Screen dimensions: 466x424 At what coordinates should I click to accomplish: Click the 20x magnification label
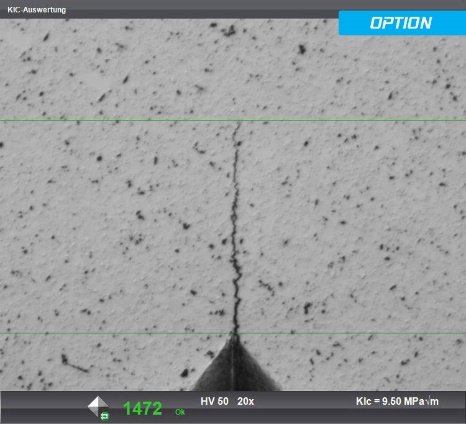246,401
